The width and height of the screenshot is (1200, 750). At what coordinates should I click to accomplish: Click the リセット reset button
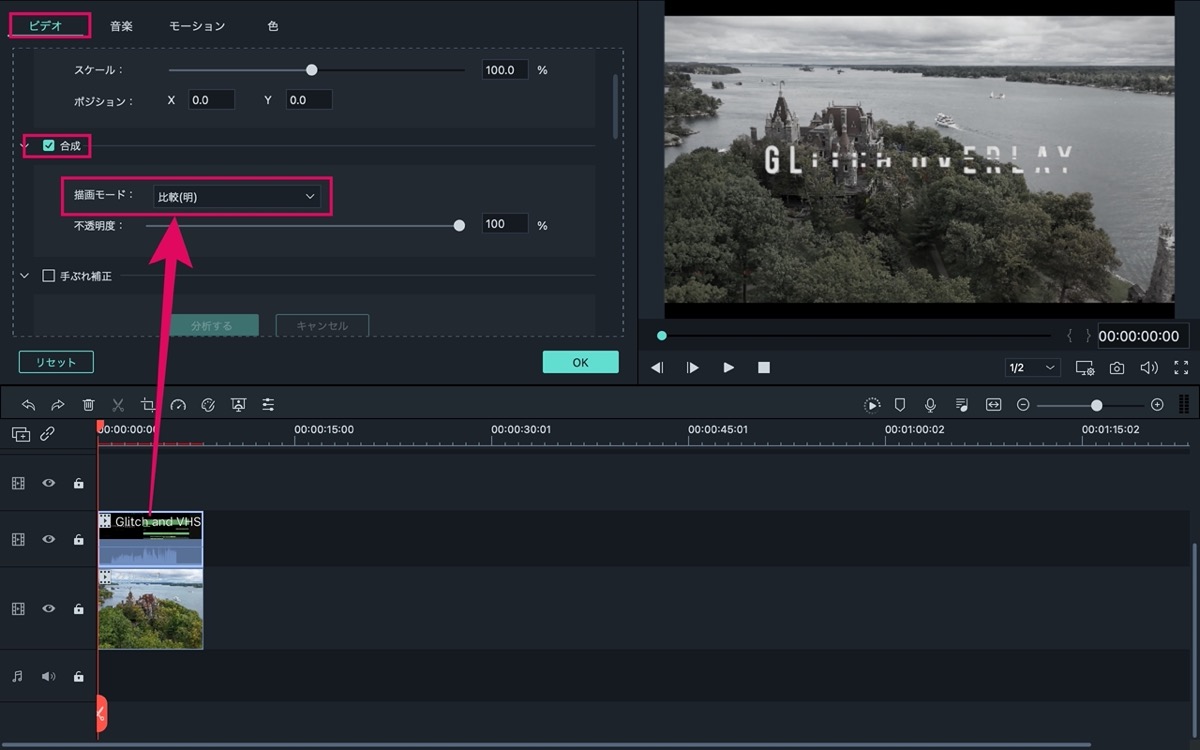pyautogui.click(x=56, y=362)
